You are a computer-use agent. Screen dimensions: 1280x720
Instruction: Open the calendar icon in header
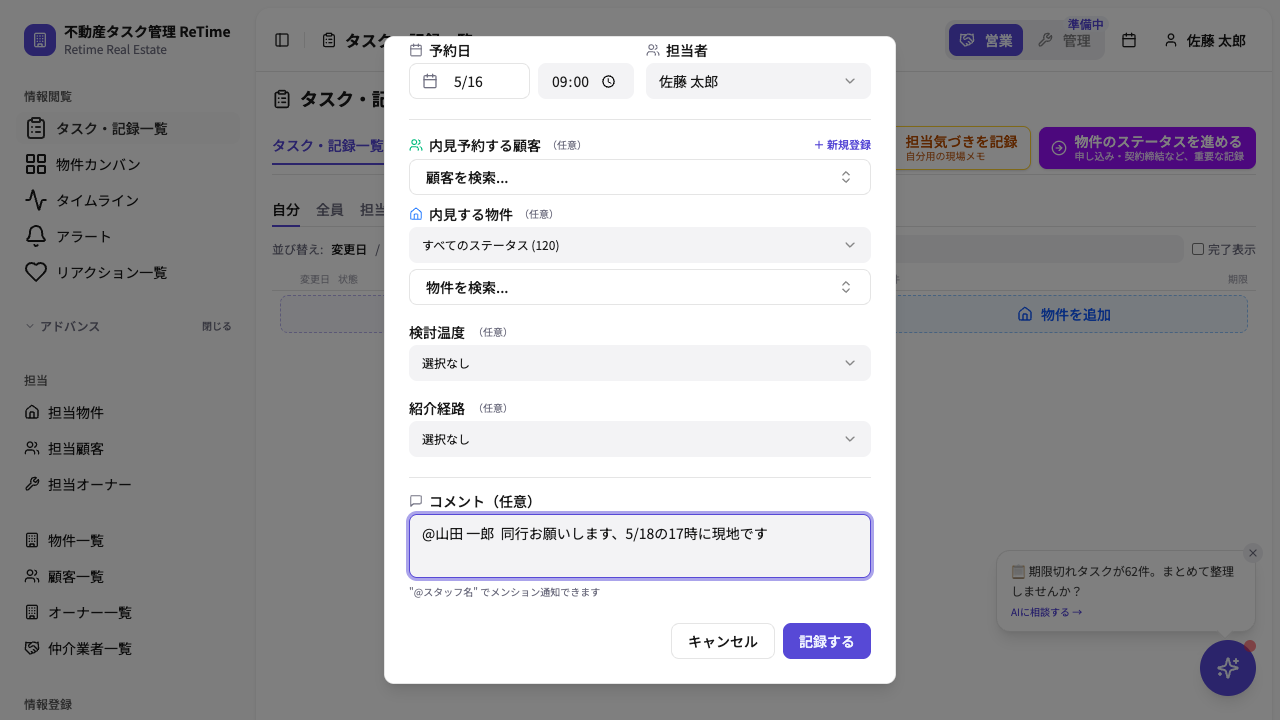coord(1129,40)
